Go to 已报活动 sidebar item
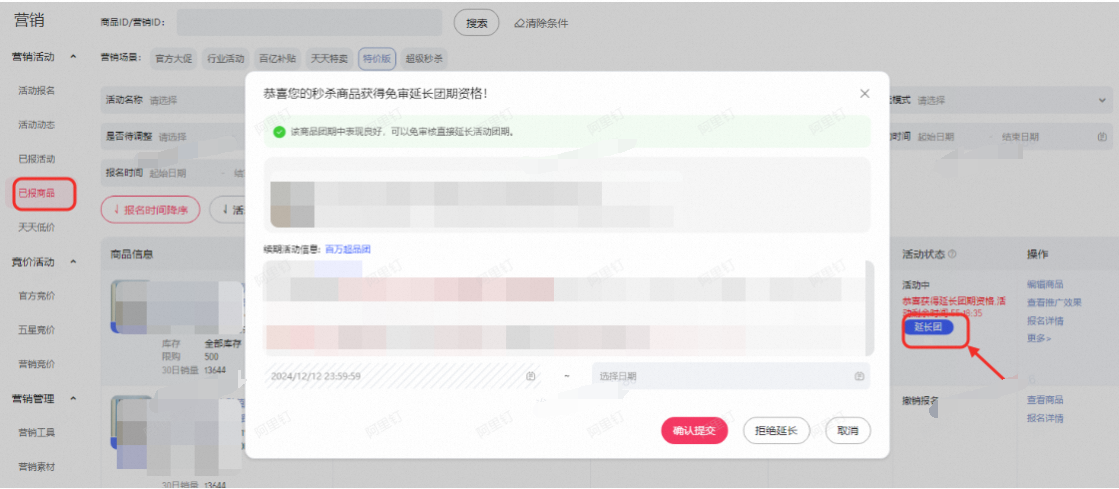Viewport: 1119px width, 489px height. tap(36, 158)
